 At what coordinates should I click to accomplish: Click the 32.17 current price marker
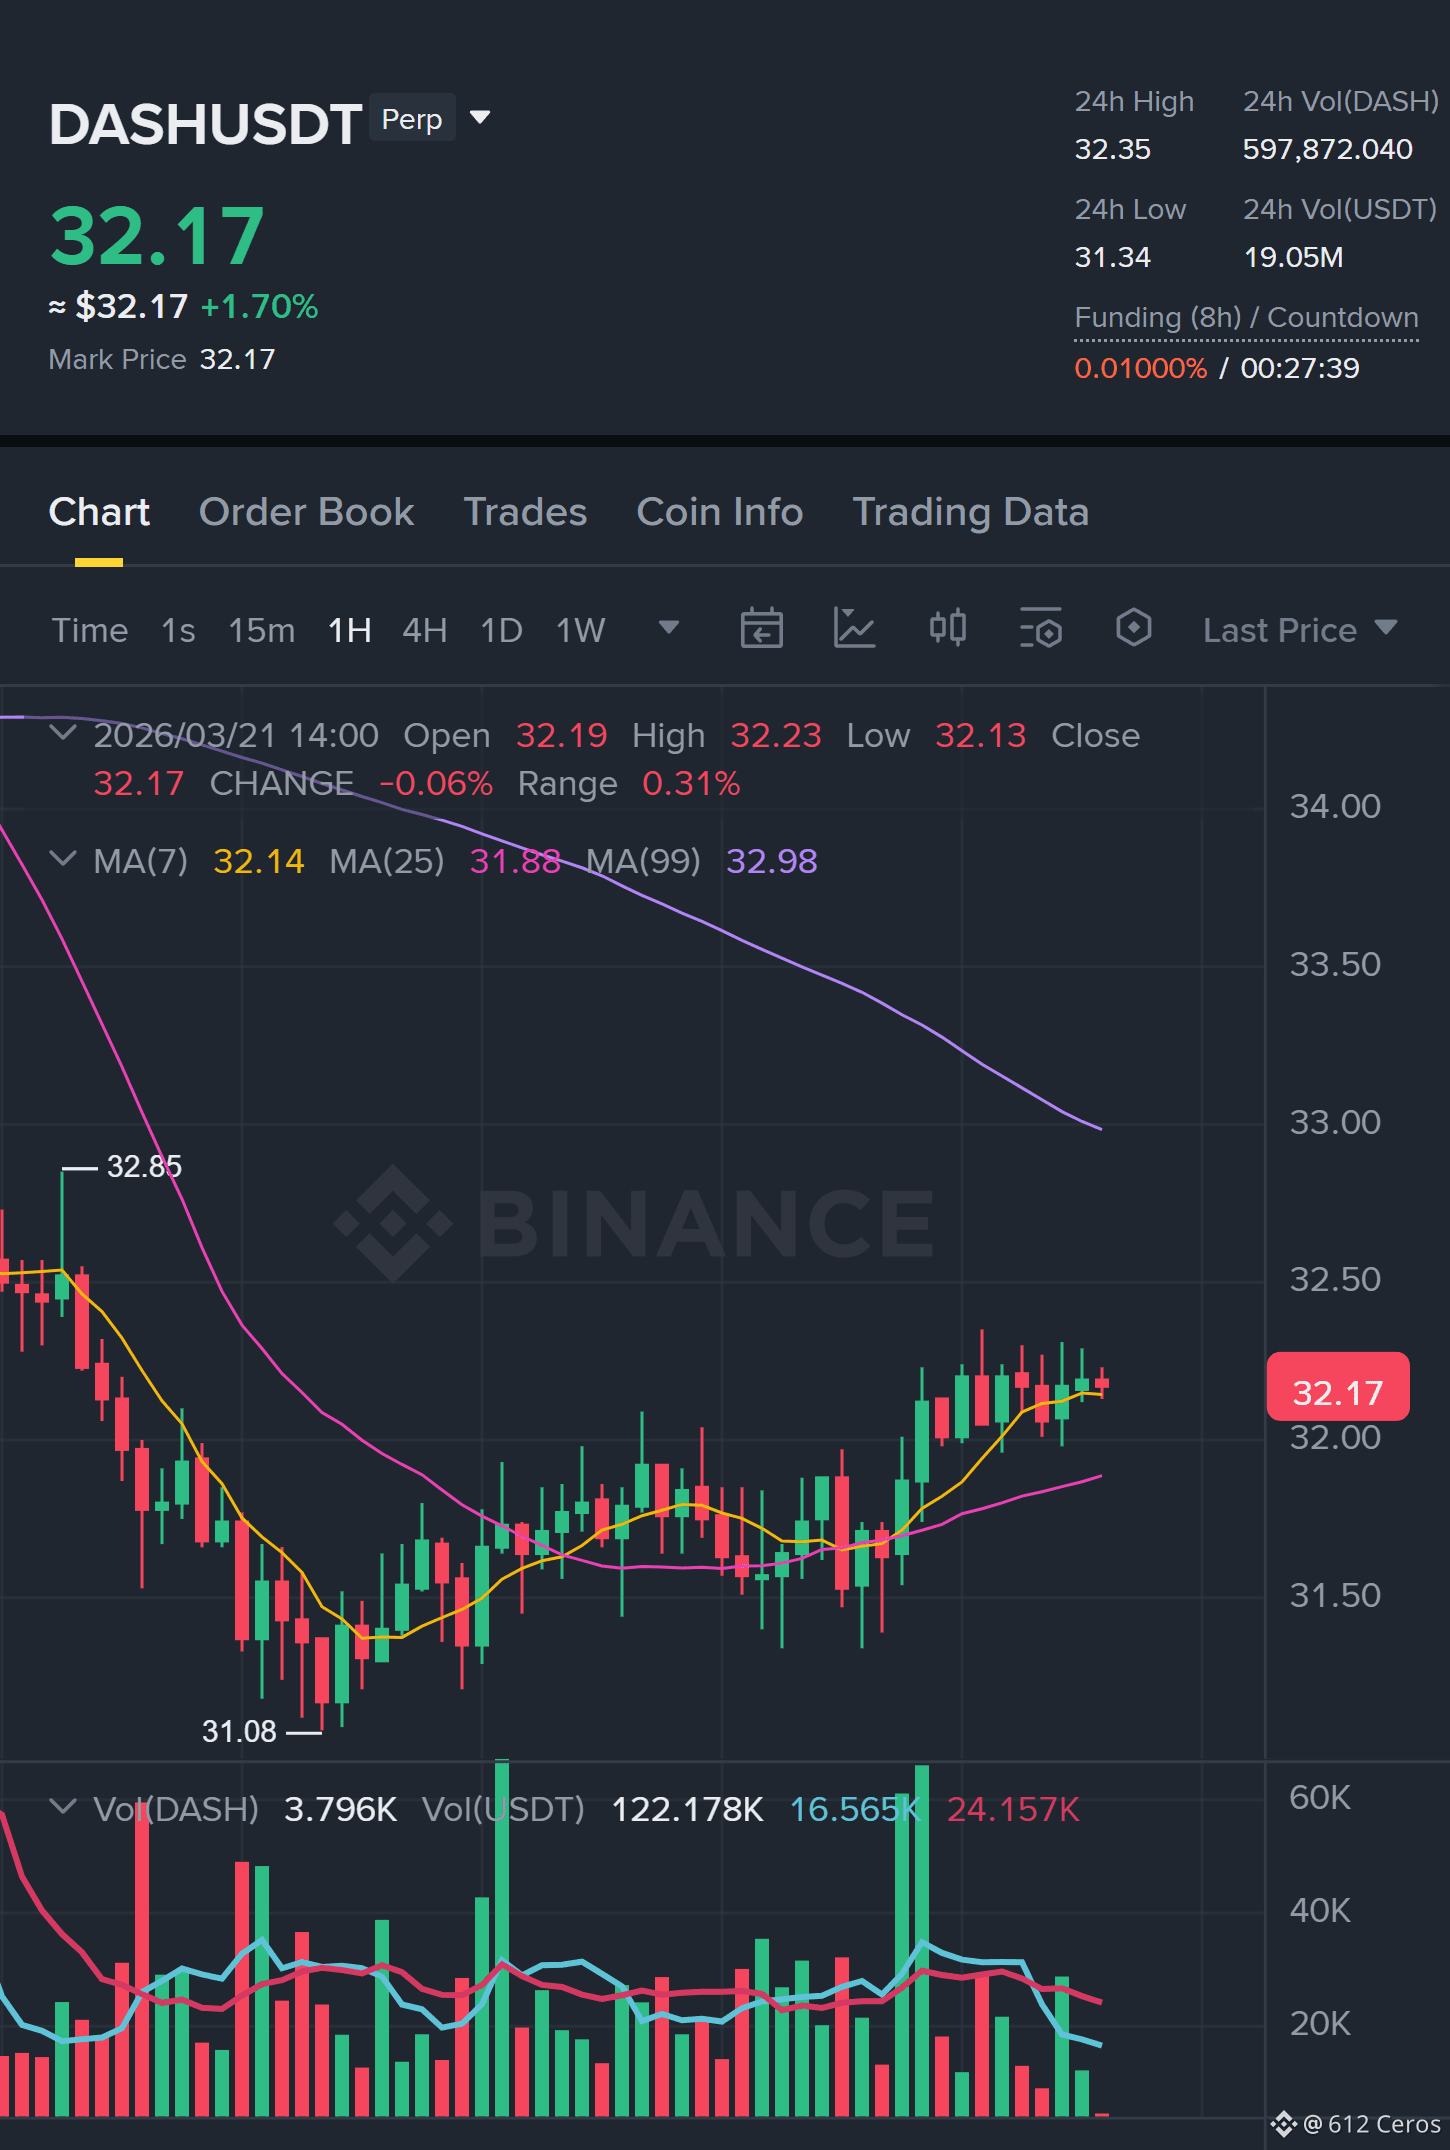[x=1338, y=1387]
